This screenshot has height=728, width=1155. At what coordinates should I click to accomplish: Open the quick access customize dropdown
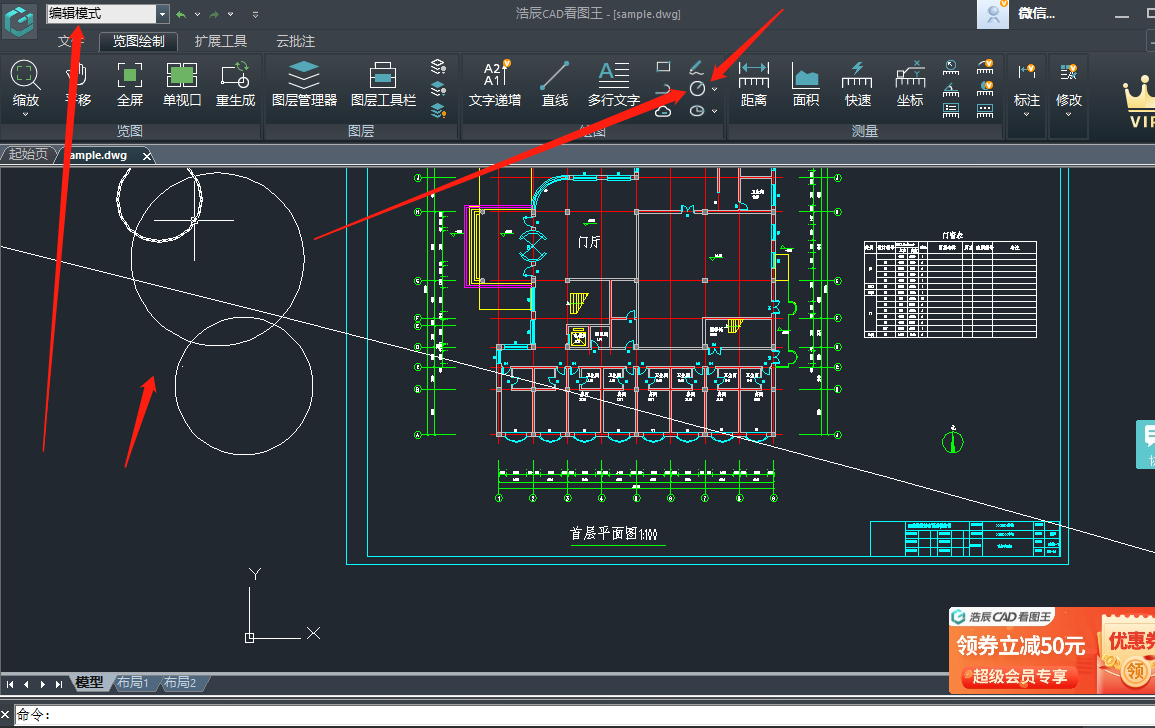click(x=256, y=14)
